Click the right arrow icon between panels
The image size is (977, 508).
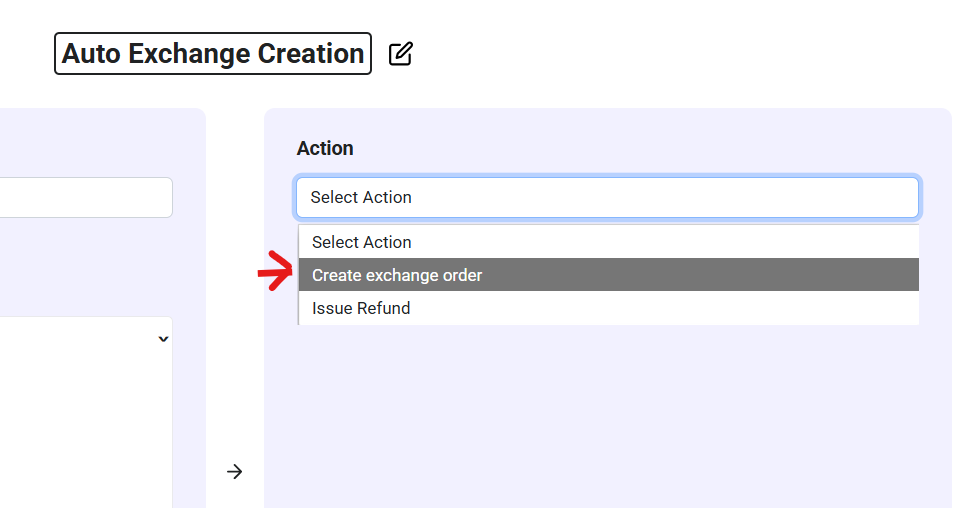pos(234,471)
